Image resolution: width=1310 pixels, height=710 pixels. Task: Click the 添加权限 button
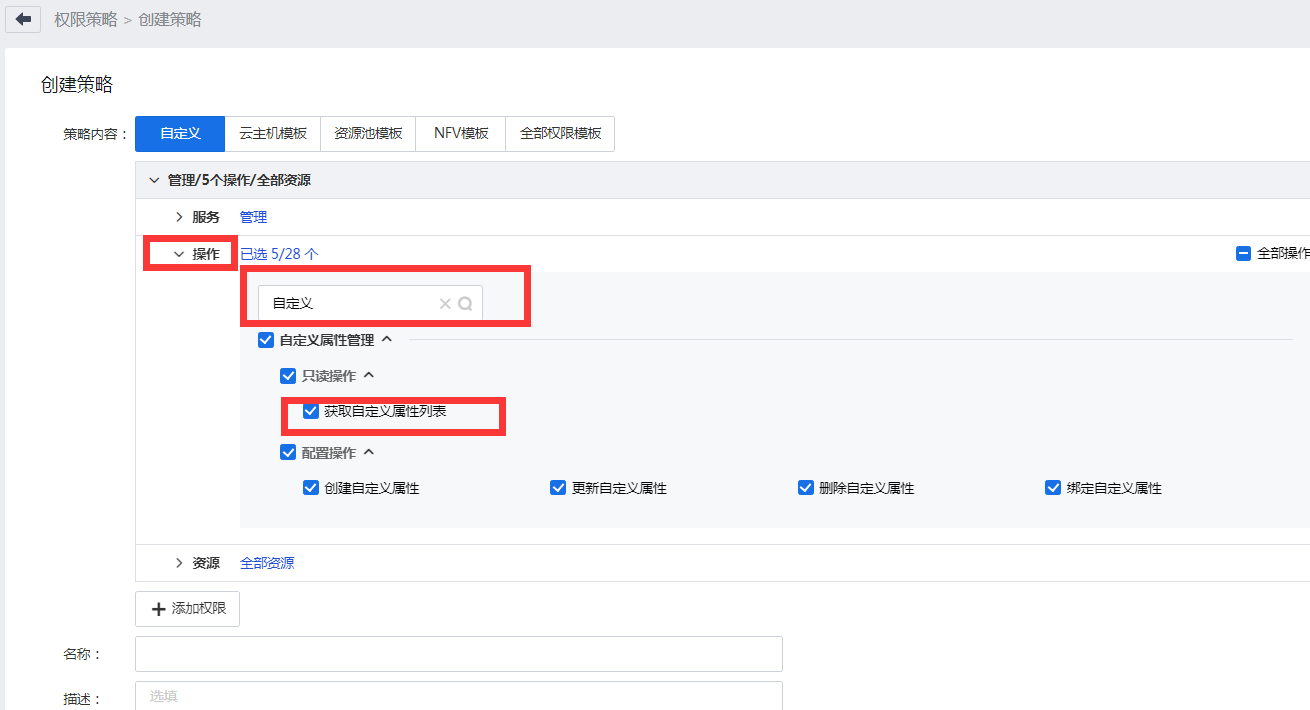point(188,608)
